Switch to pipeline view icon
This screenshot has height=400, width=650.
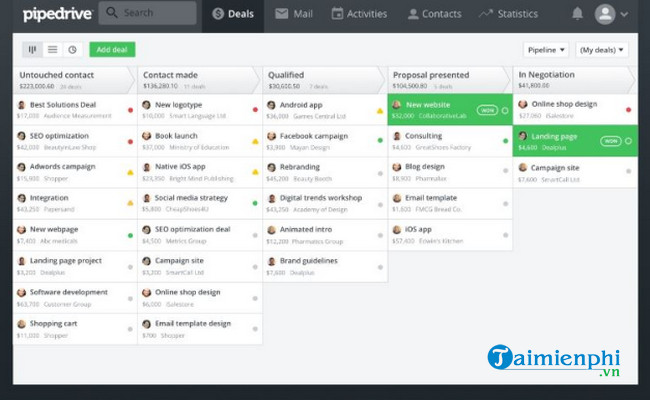click(32, 50)
